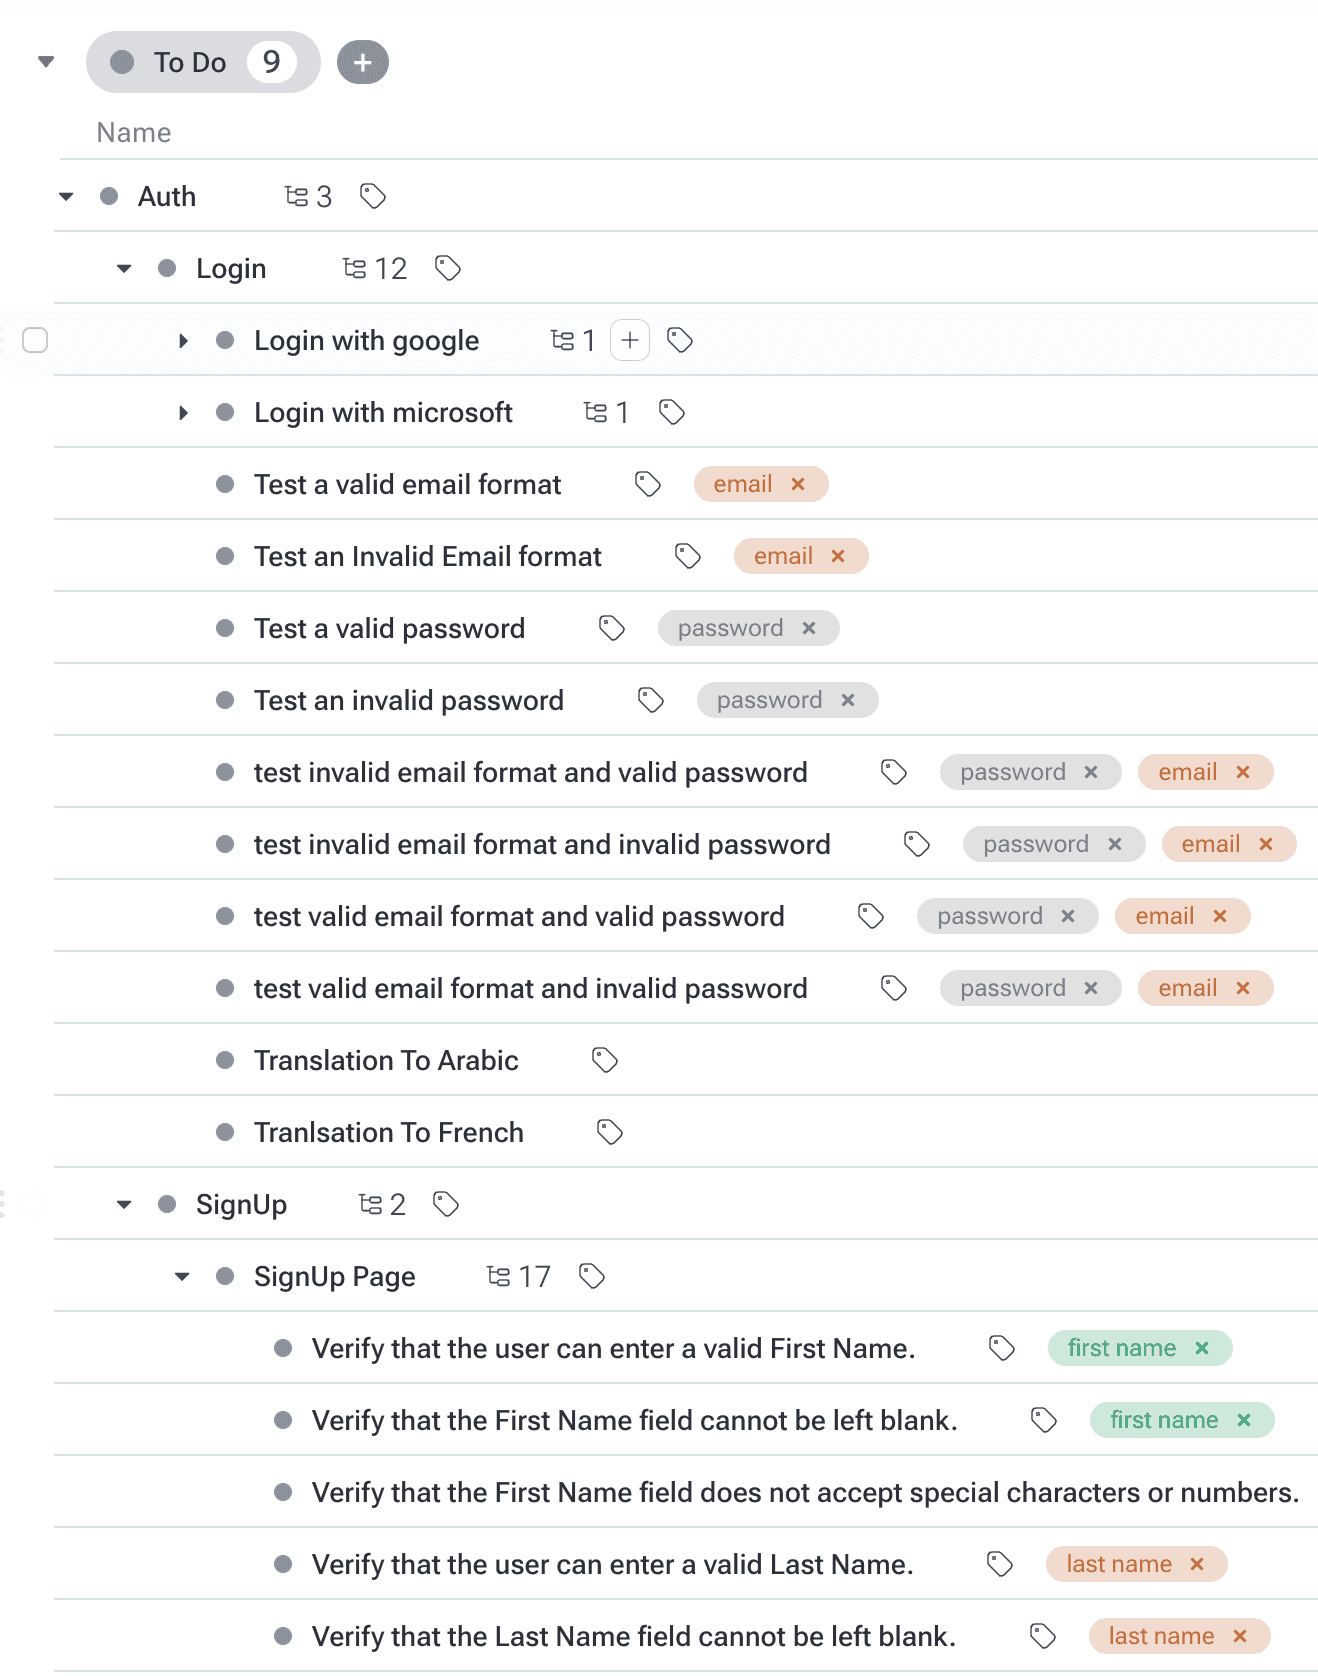Collapse the Auth task tree

66,196
